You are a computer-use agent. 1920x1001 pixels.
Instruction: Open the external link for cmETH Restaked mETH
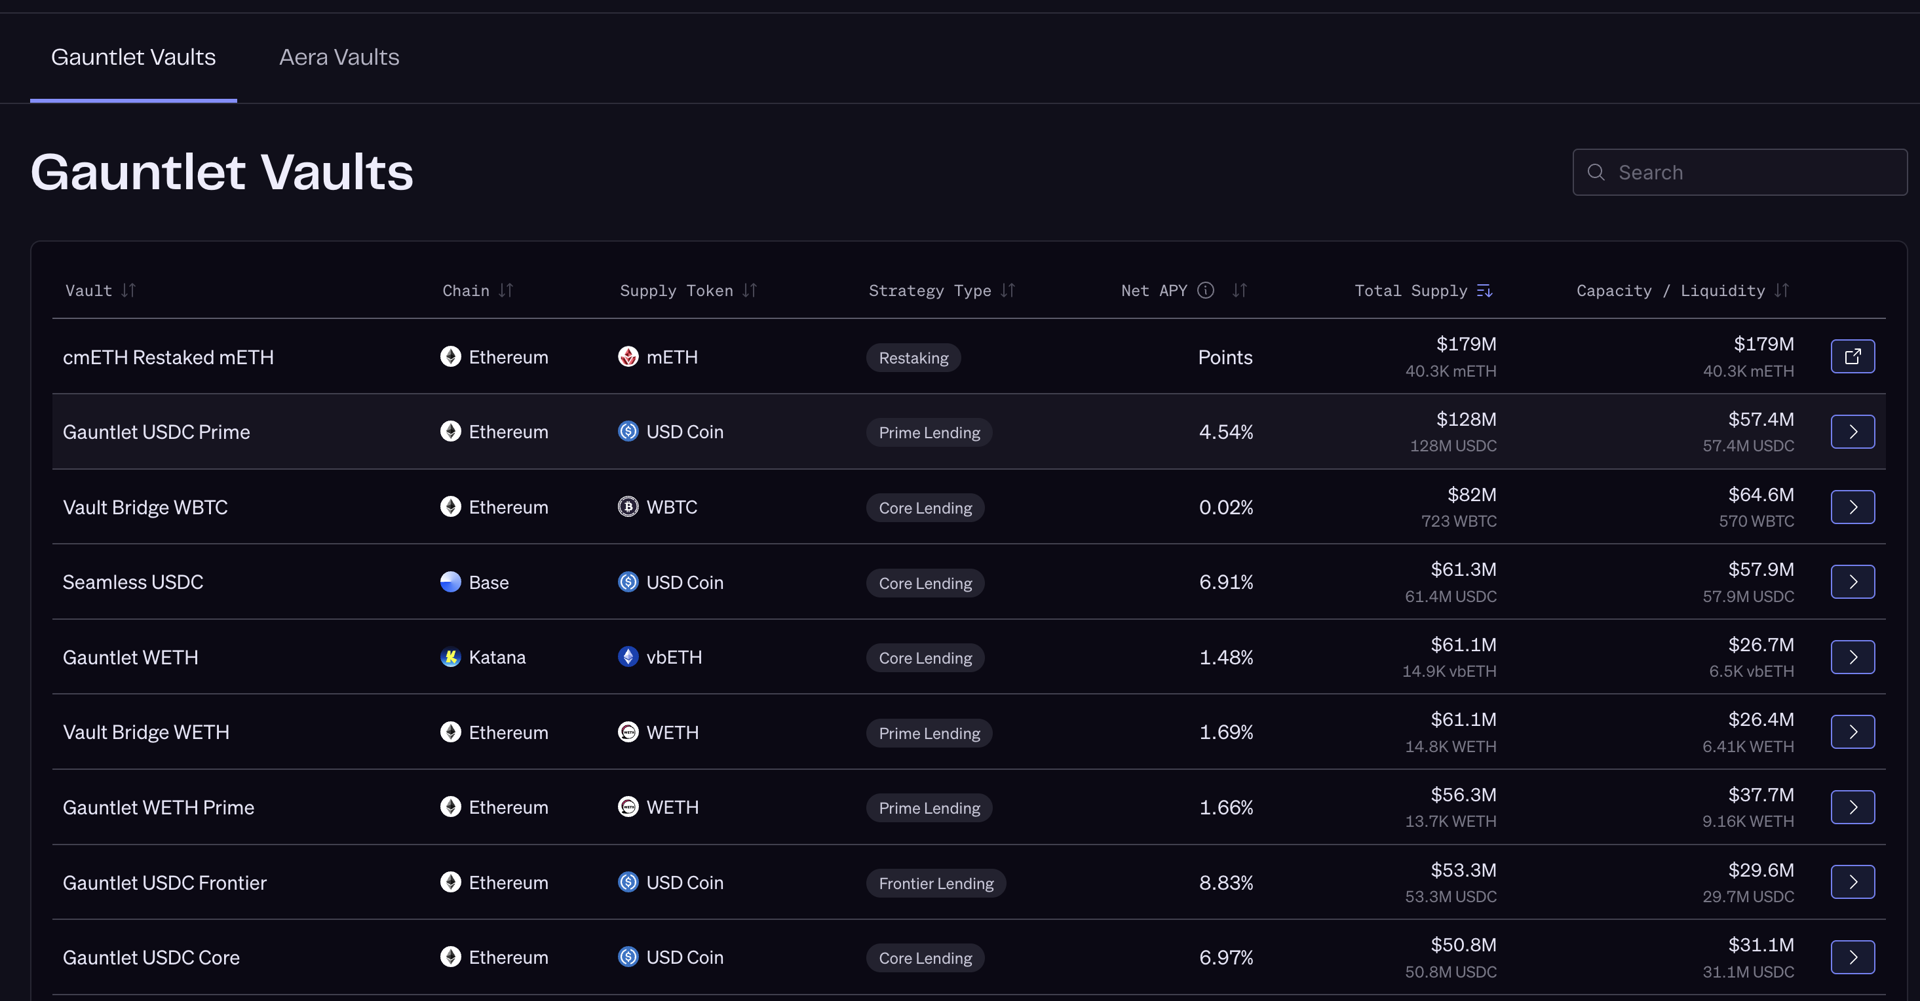click(1853, 356)
